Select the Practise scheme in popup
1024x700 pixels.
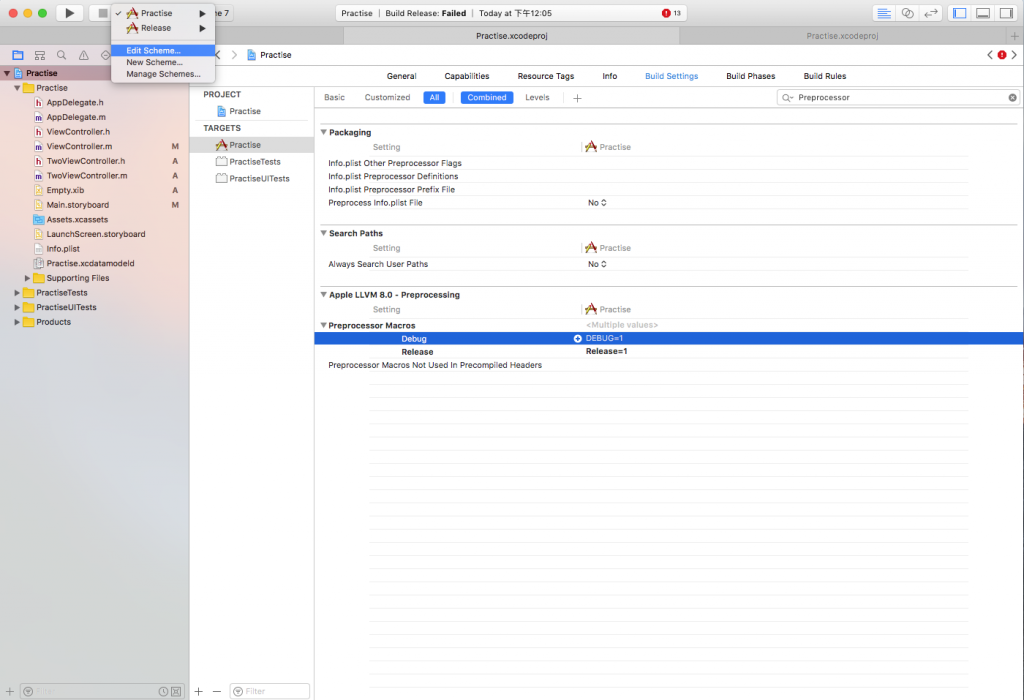coord(157,13)
